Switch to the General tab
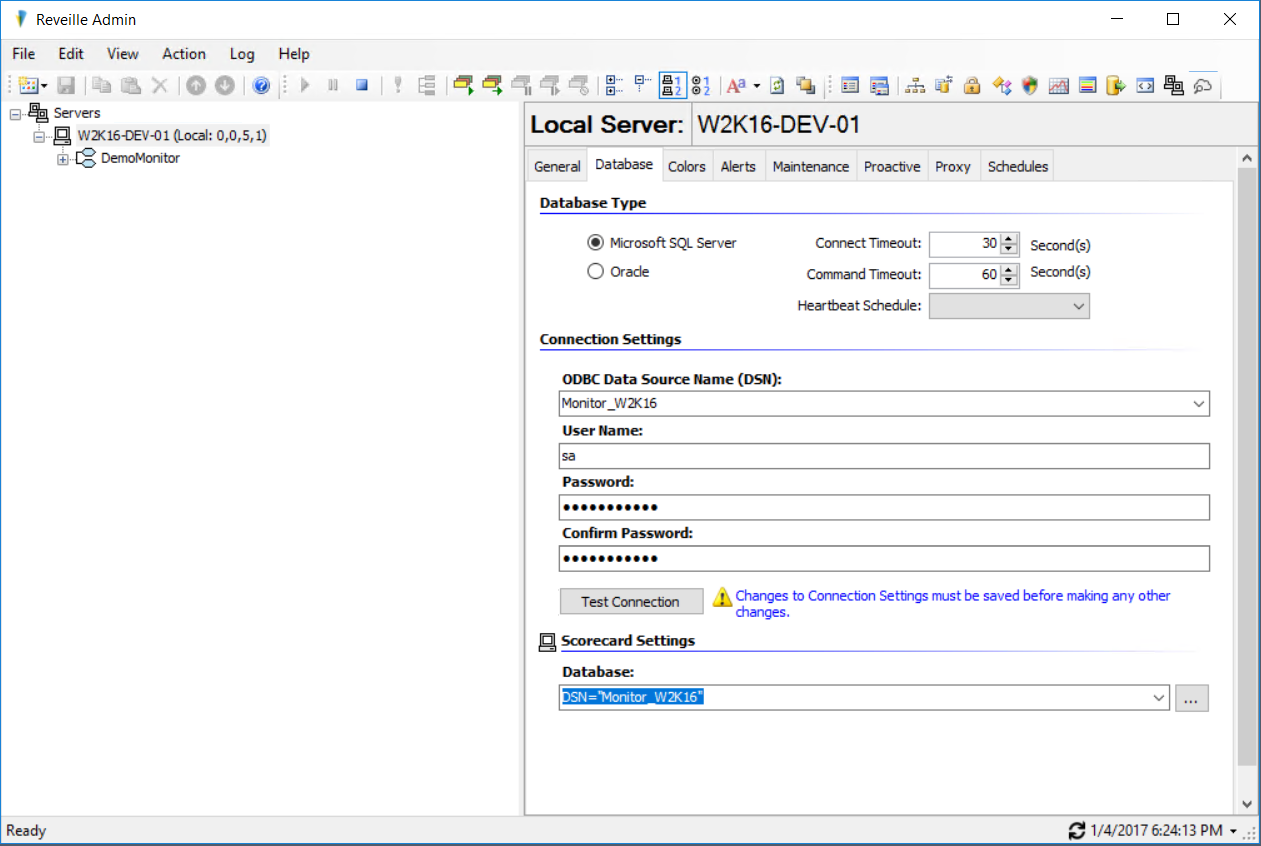Screen dimensions: 1261x846 557,167
